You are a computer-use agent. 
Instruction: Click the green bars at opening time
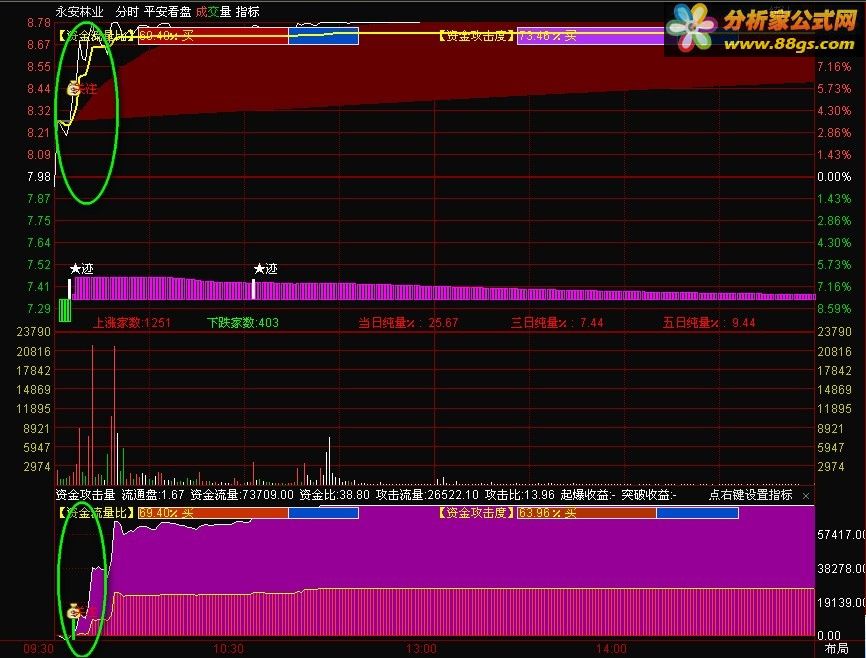pyautogui.click(x=65, y=310)
